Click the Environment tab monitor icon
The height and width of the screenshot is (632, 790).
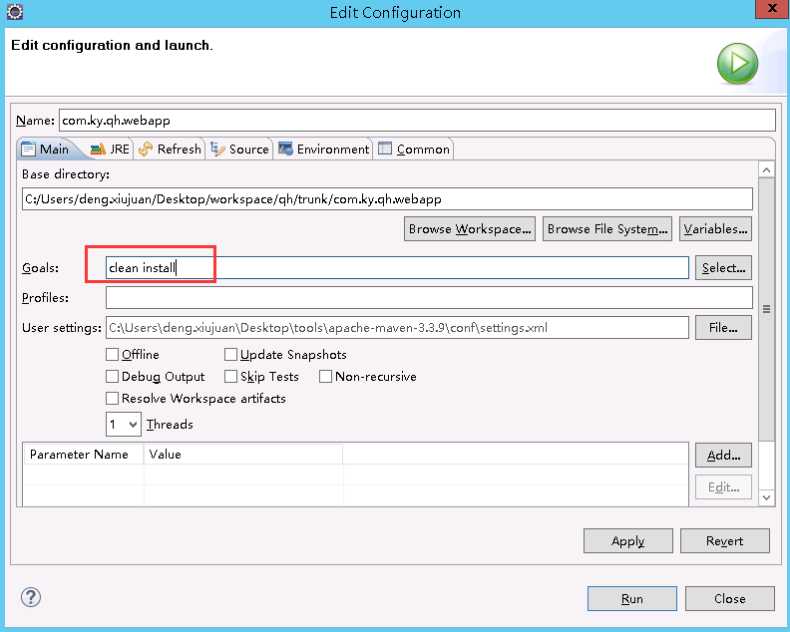coord(285,149)
